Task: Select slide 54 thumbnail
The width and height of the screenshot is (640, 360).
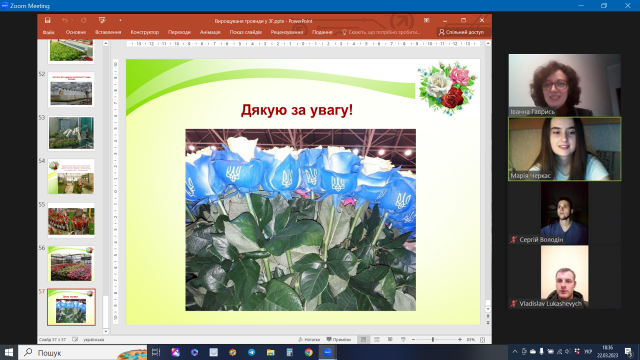Action: (71, 177)
